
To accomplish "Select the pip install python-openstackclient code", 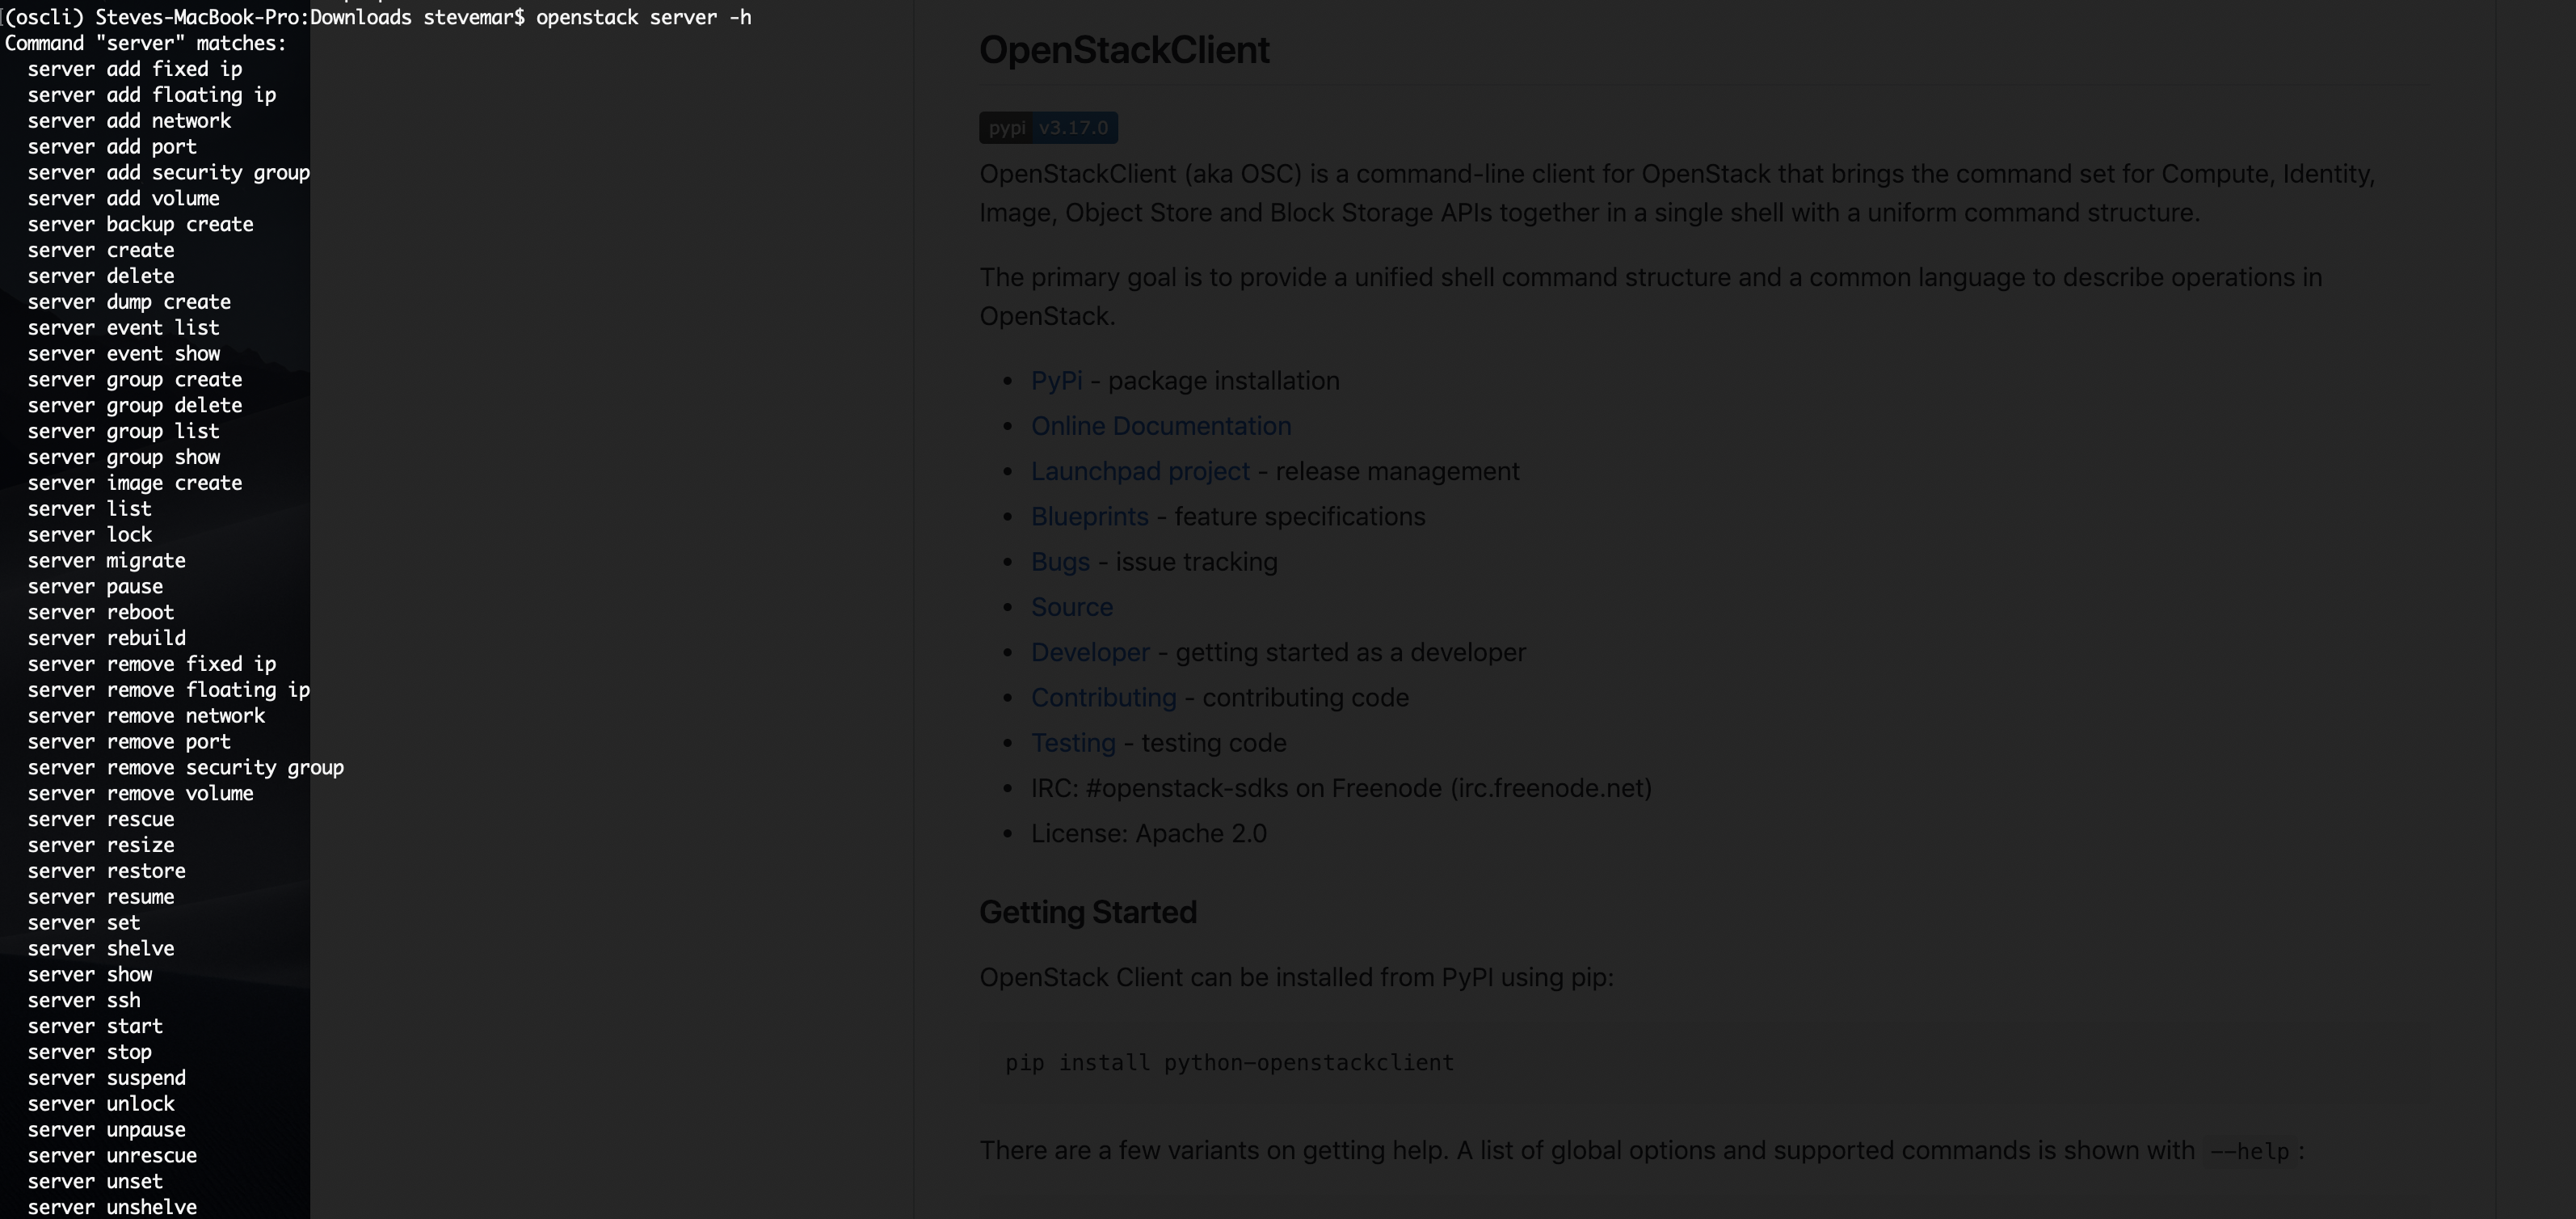I will 1229,1062.
